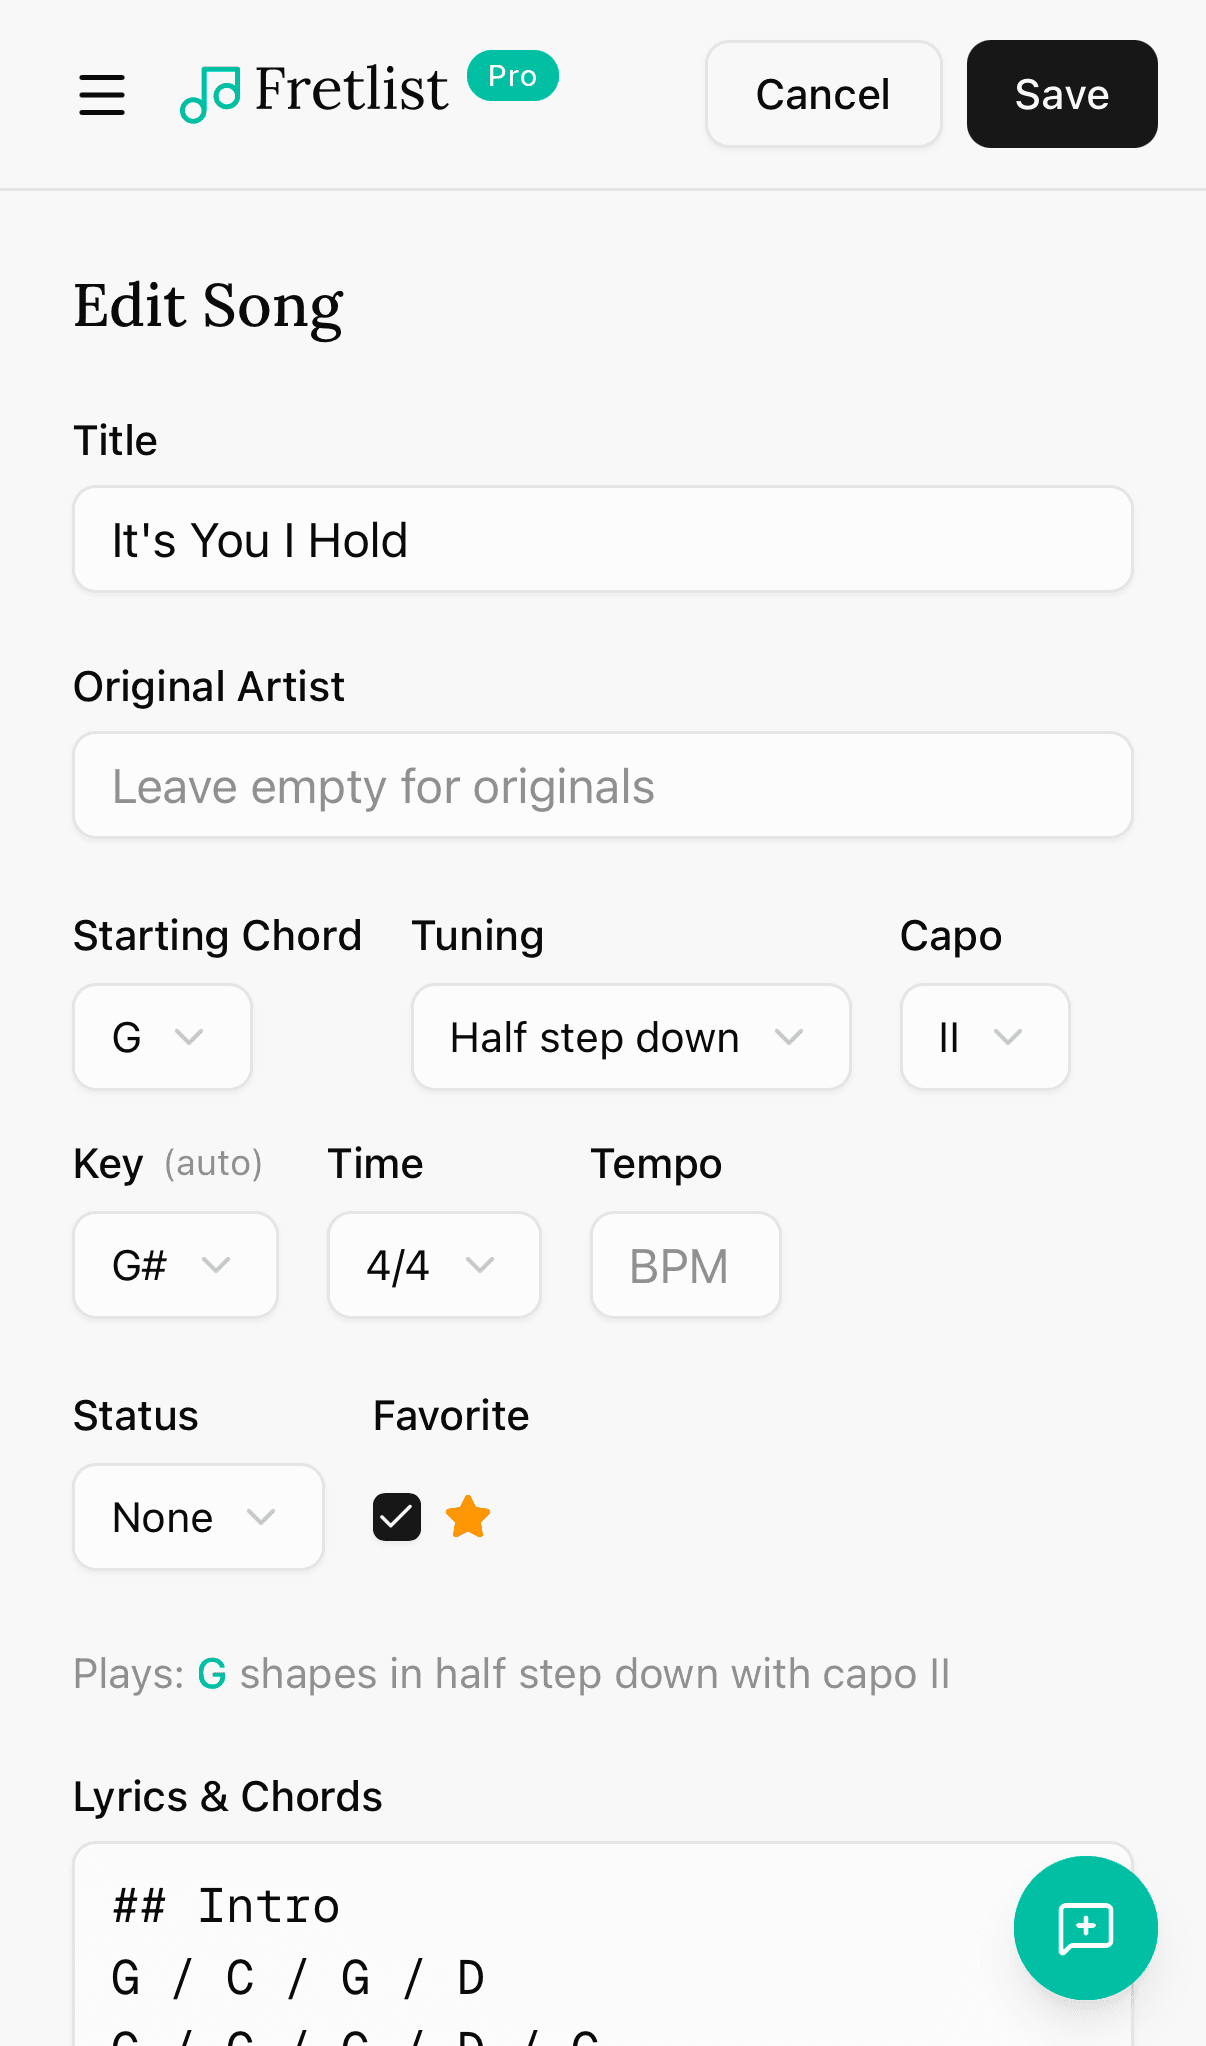Open the Status dropdown showing None

197,1516
